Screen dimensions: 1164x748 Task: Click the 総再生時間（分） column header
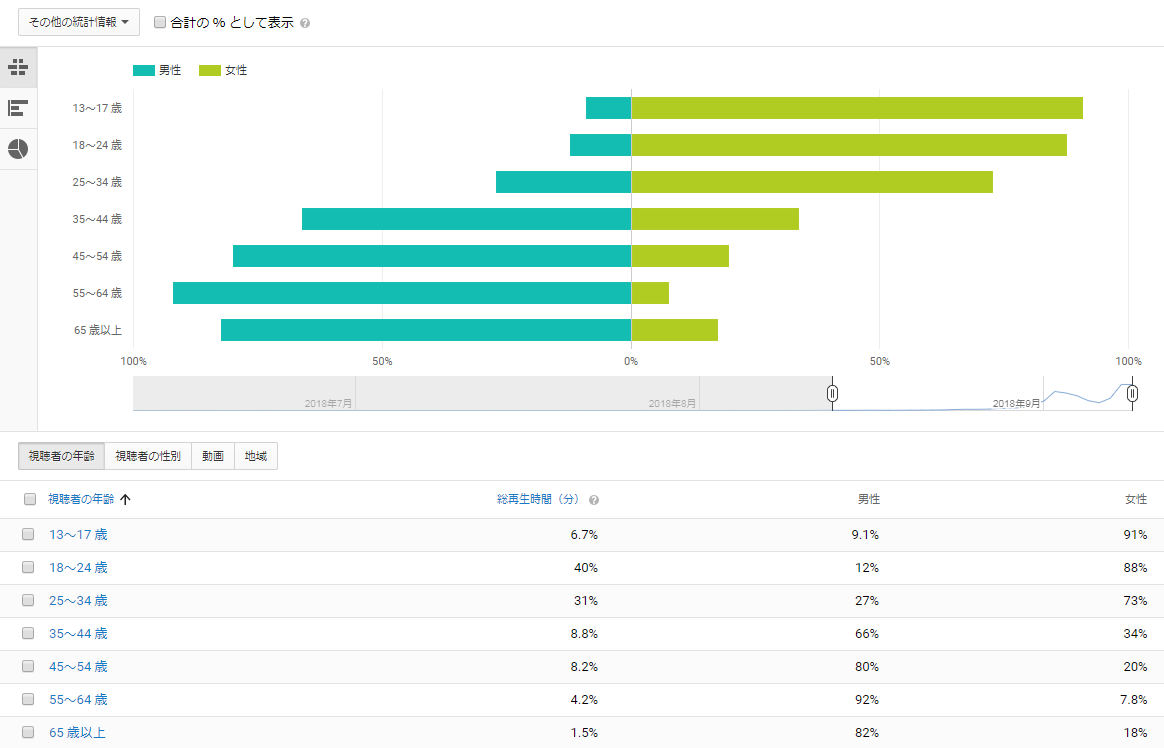[x=538, y=499]
